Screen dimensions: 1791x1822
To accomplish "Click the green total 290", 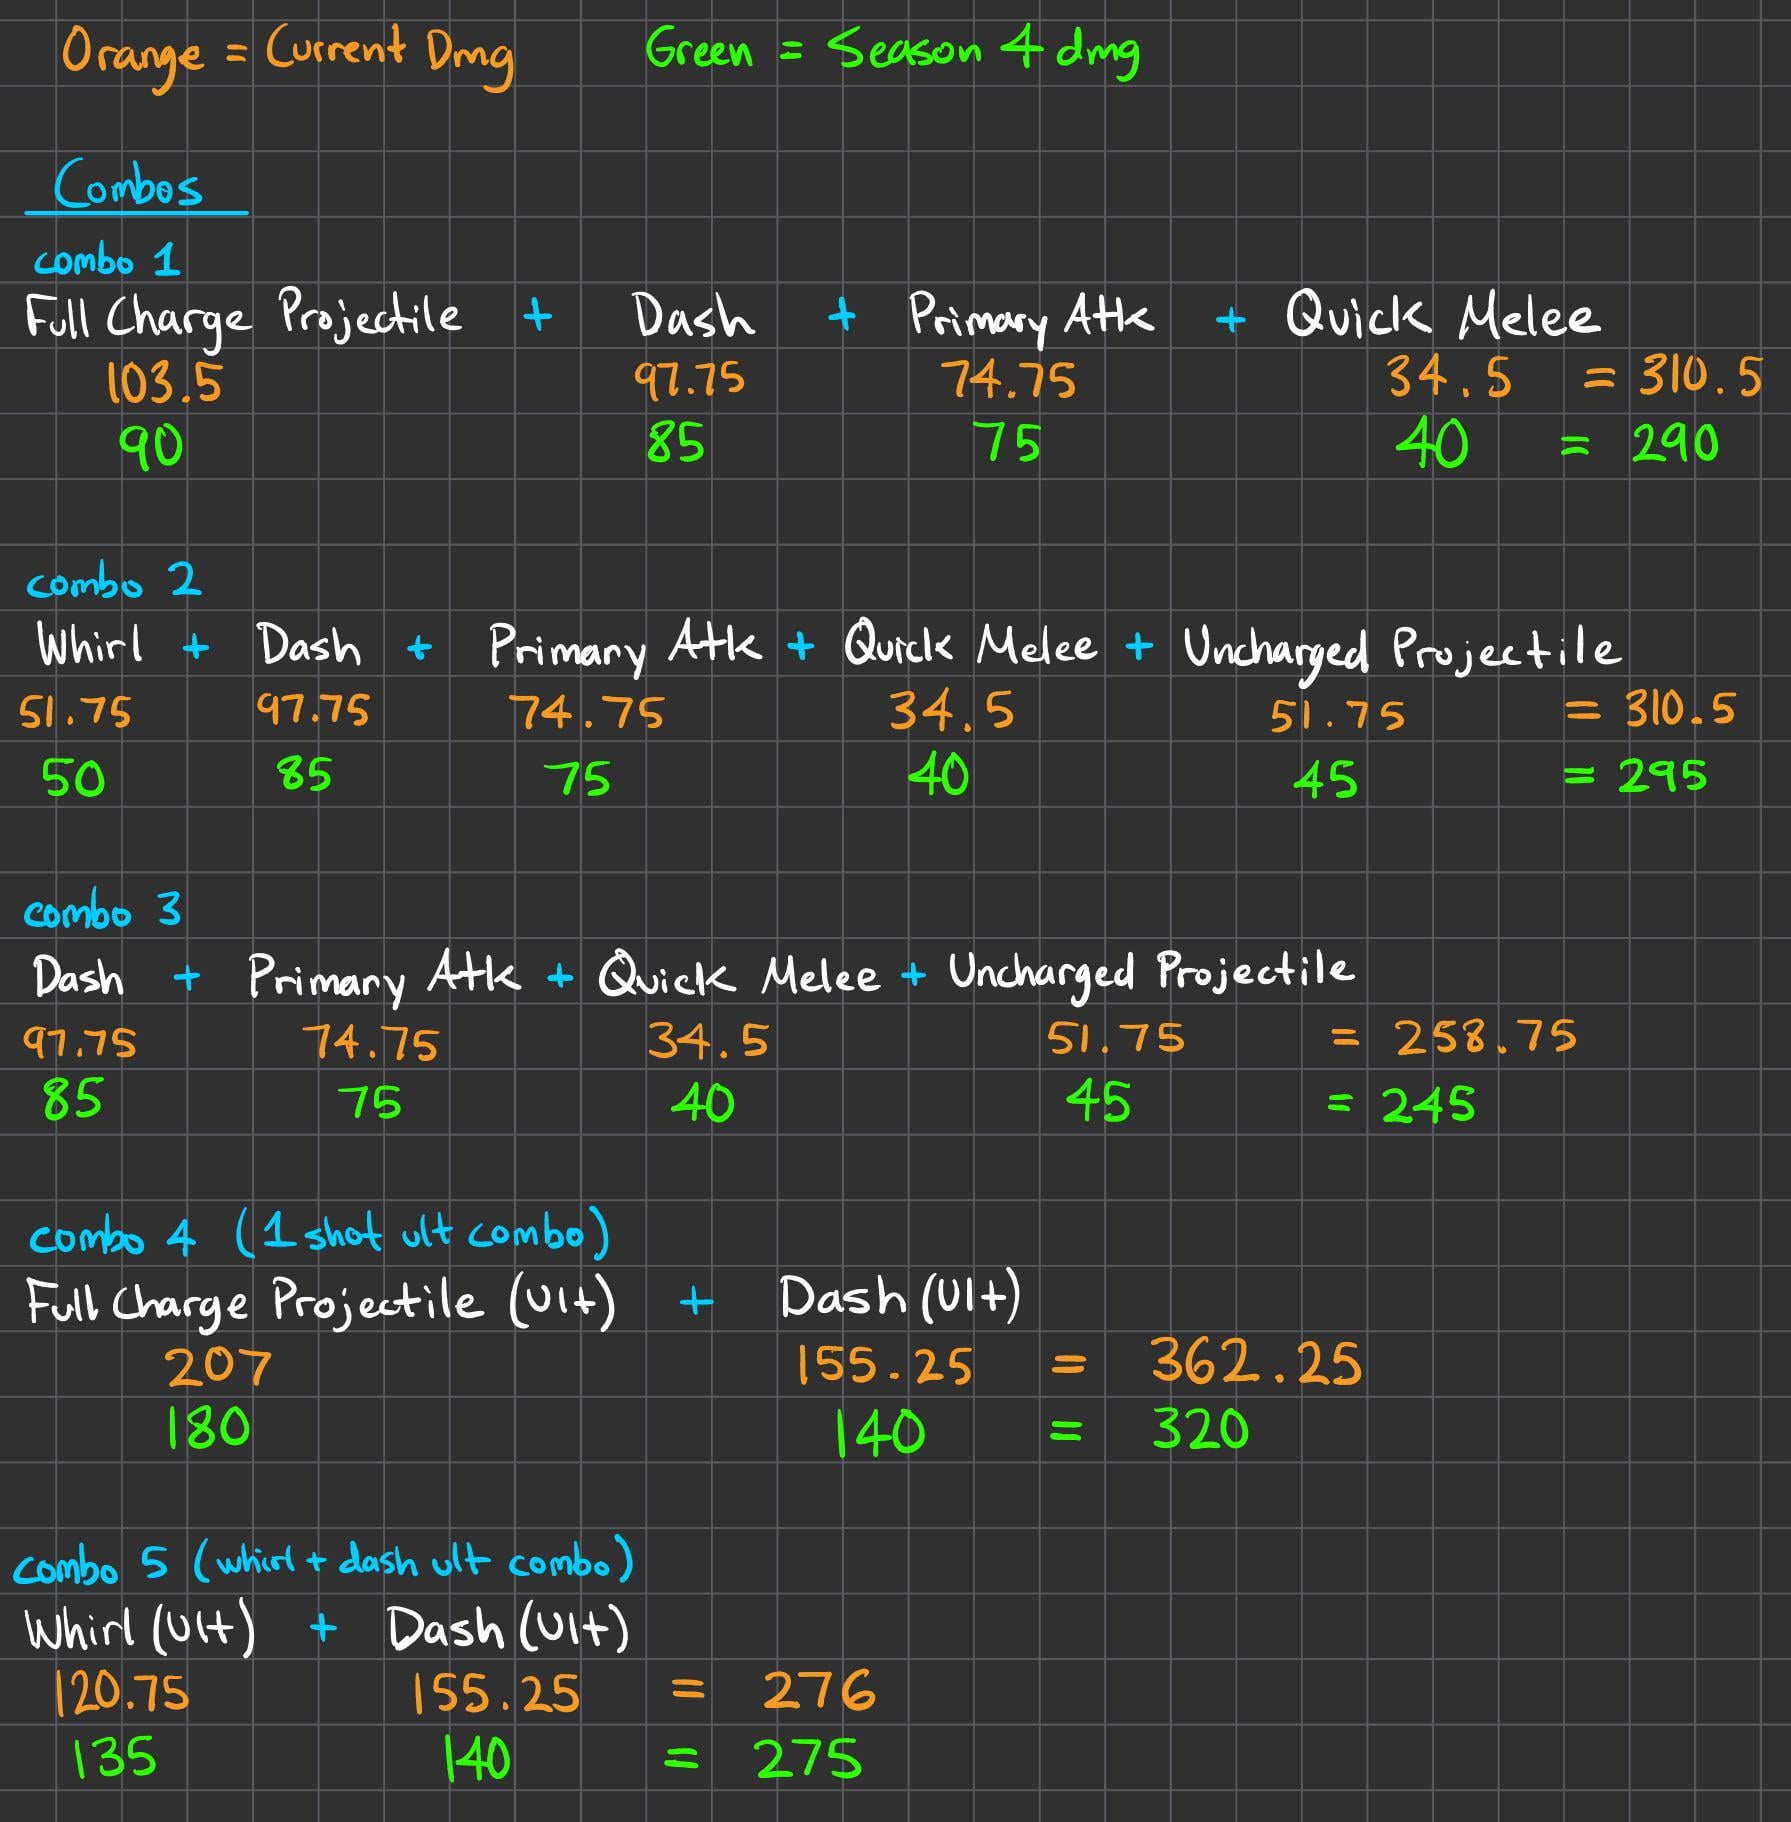I will click(x=1675, y=443).
